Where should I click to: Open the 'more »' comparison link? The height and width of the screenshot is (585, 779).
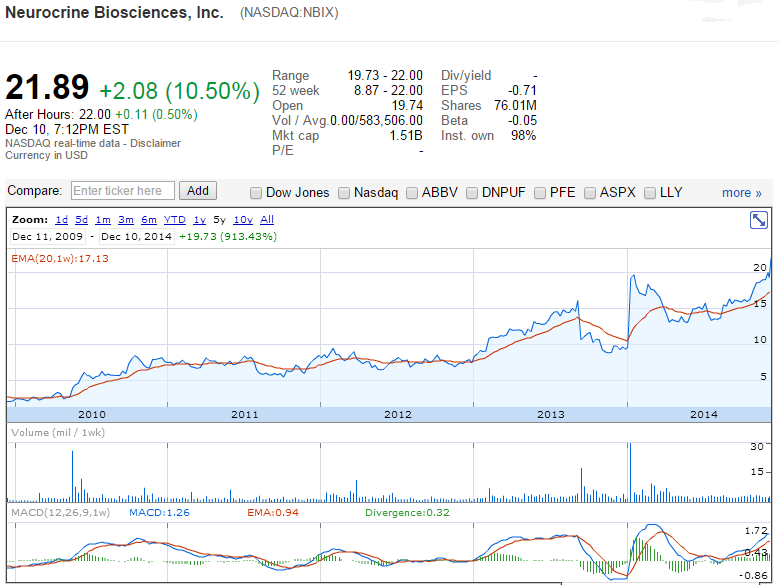click(742, 193)
